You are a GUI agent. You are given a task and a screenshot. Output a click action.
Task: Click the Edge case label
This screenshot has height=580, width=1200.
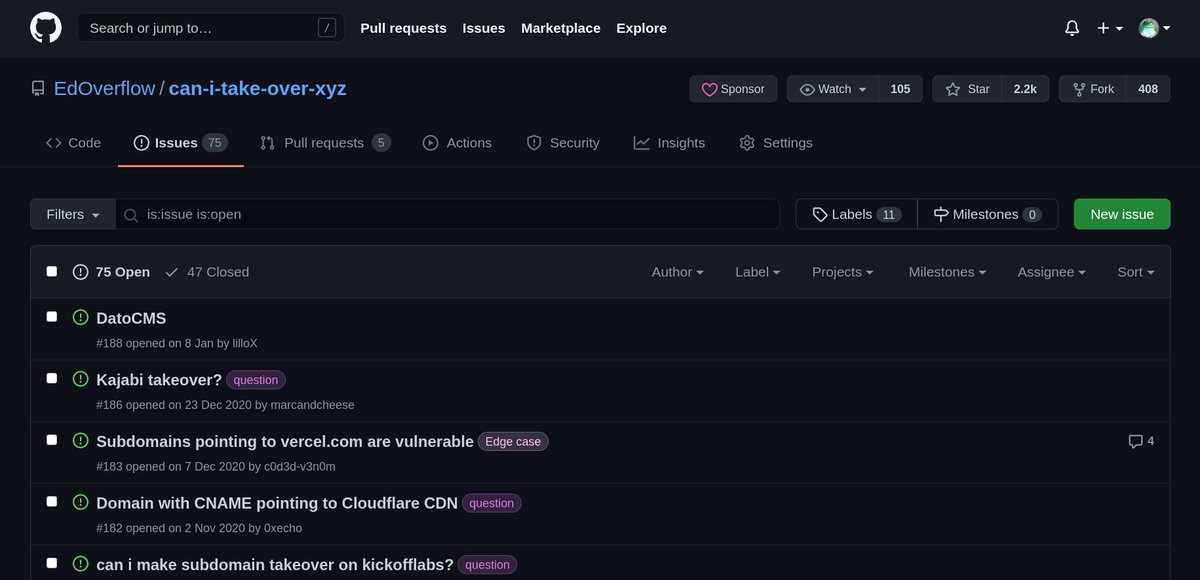pyautogui.click(x=513, y=441)
